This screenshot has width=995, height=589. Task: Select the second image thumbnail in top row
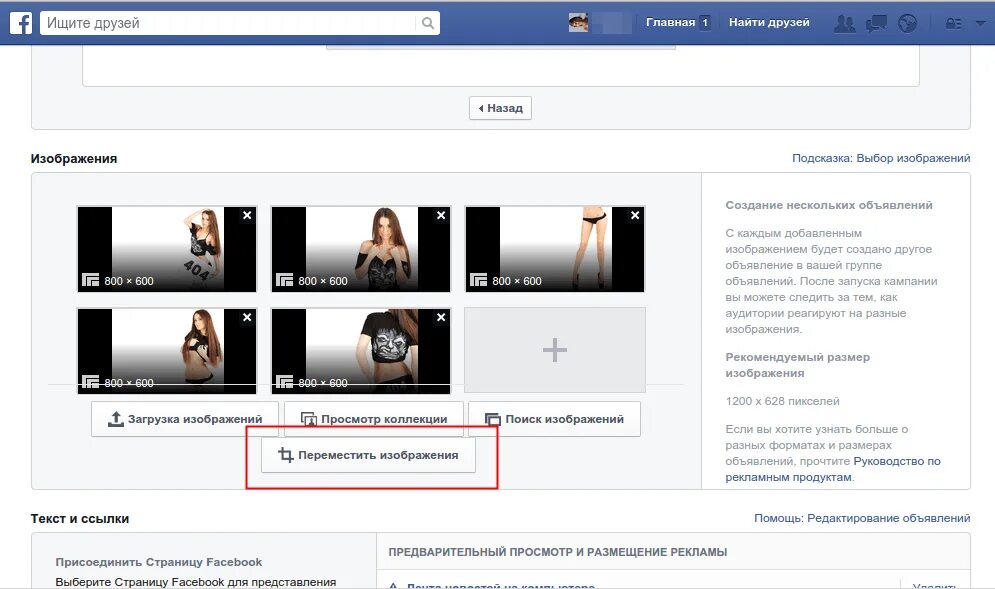pos(360,249)
